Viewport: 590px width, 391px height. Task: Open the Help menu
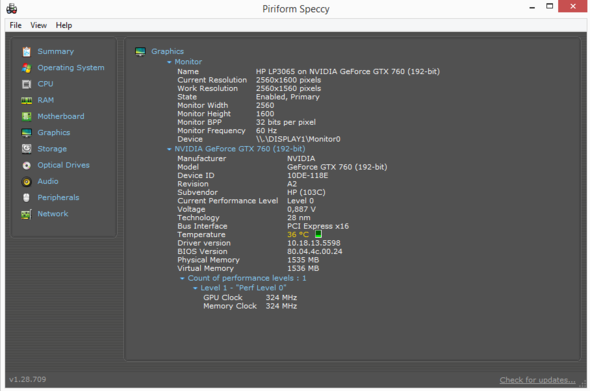point(64,25)
